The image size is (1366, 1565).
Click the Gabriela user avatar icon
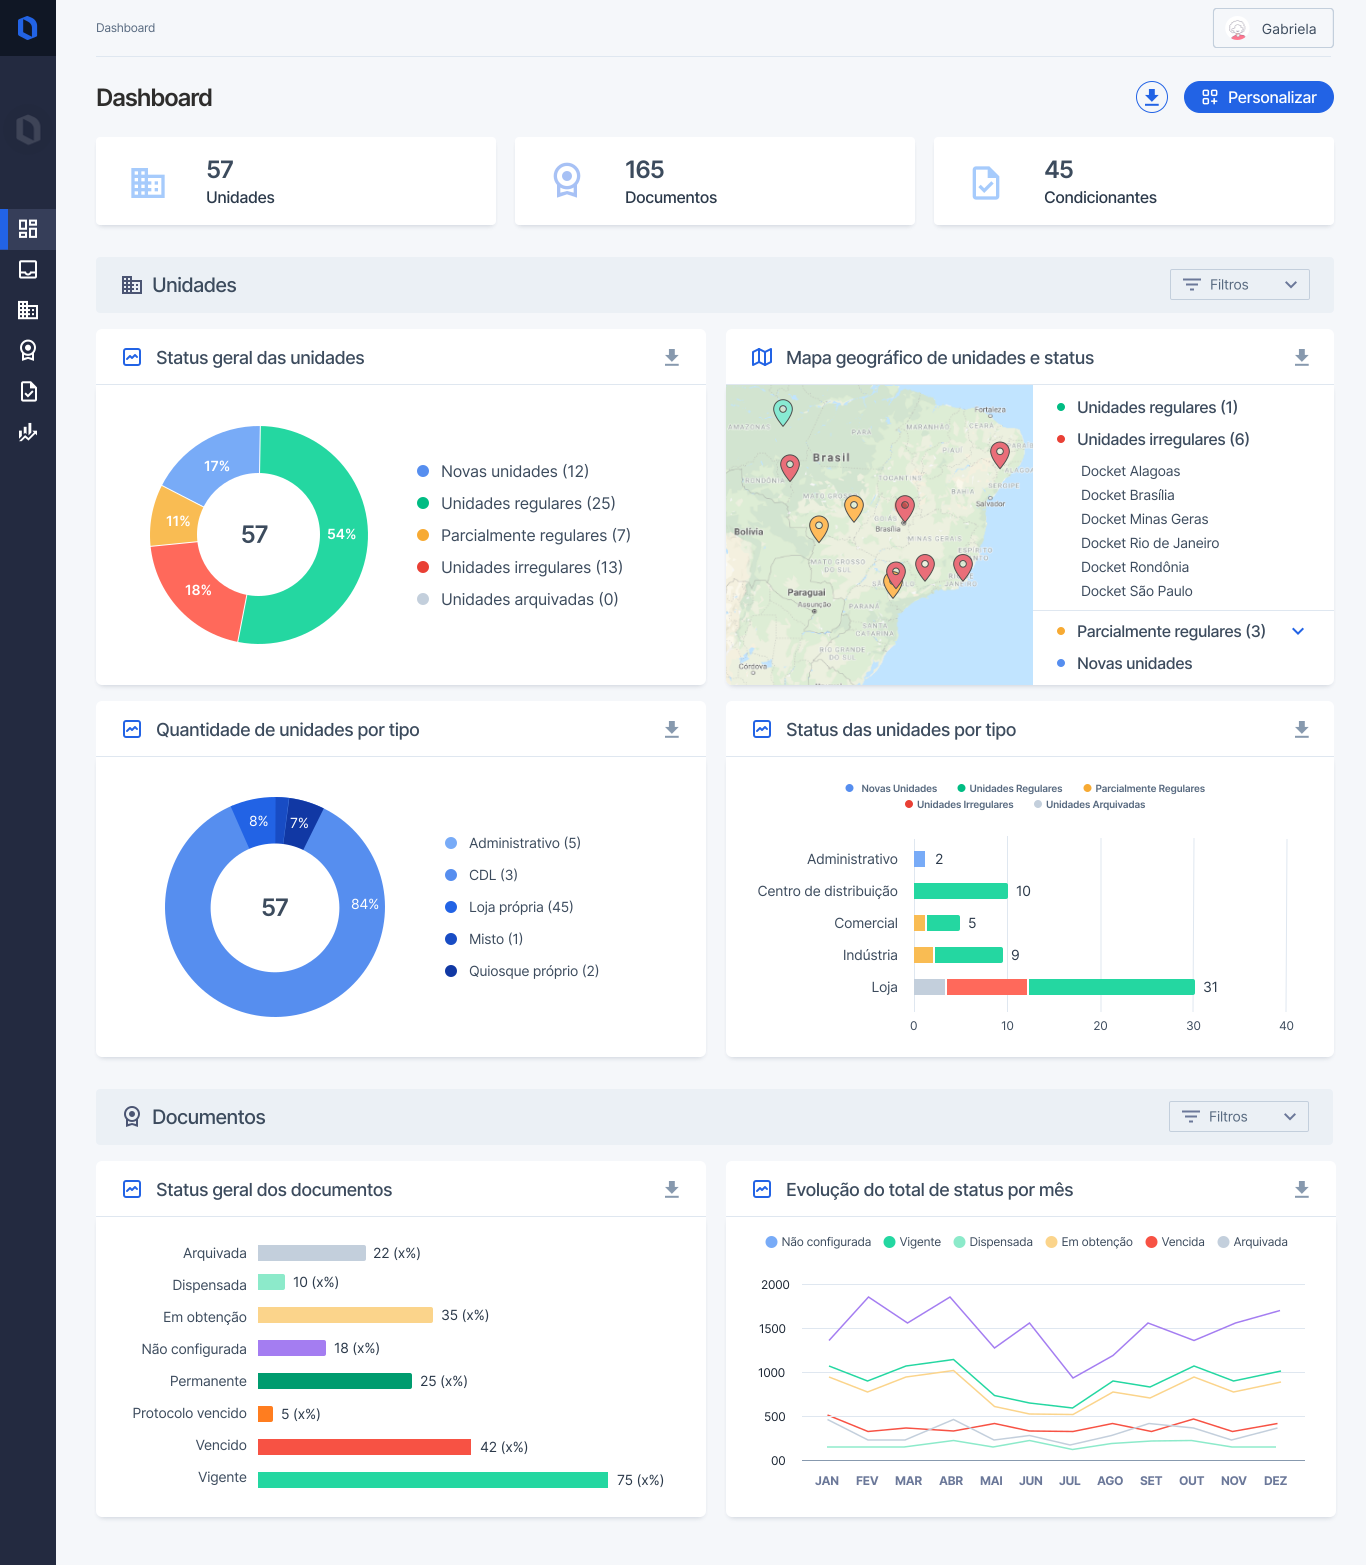(1238, 29)
